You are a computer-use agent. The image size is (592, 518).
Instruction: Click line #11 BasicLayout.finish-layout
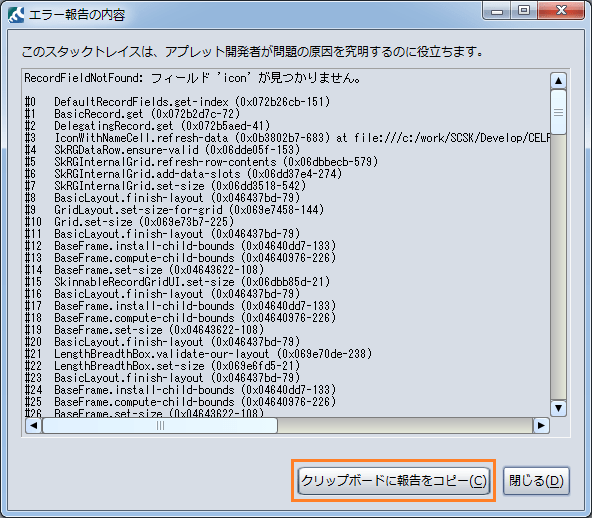click(x=162, y=234)
